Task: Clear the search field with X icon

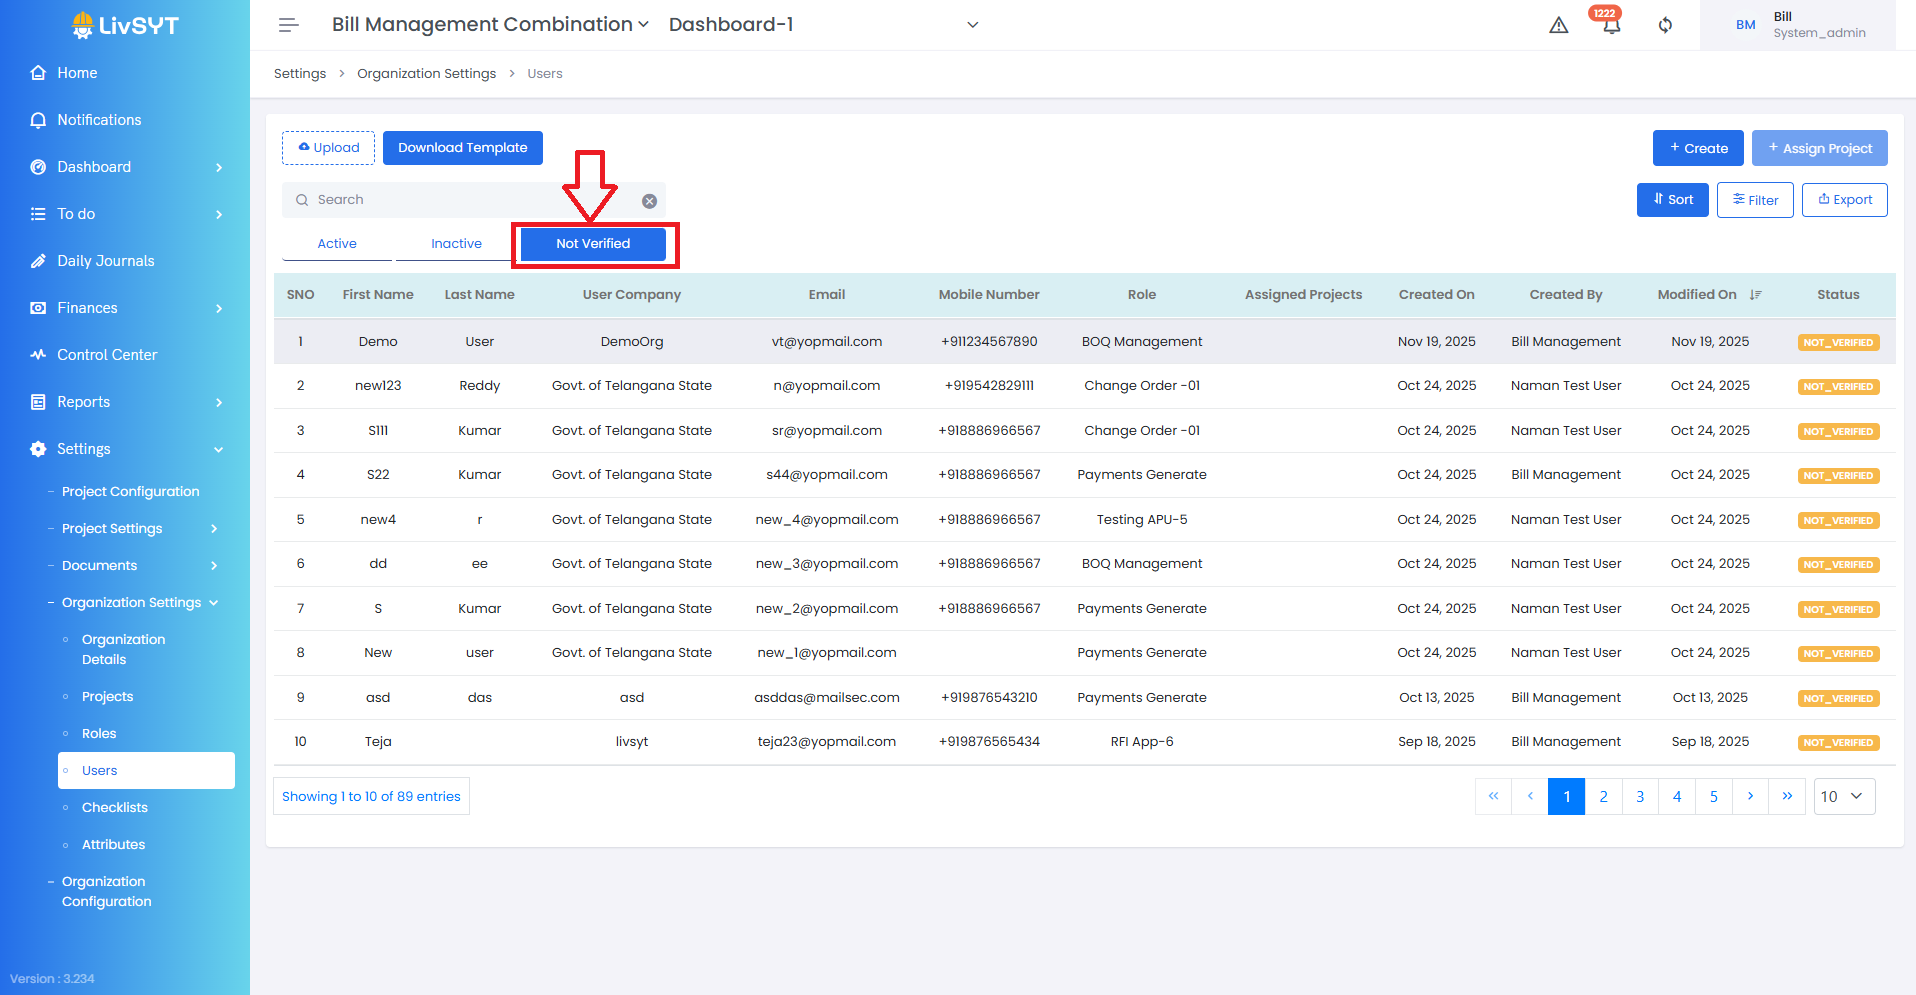Action: point(649,201)
